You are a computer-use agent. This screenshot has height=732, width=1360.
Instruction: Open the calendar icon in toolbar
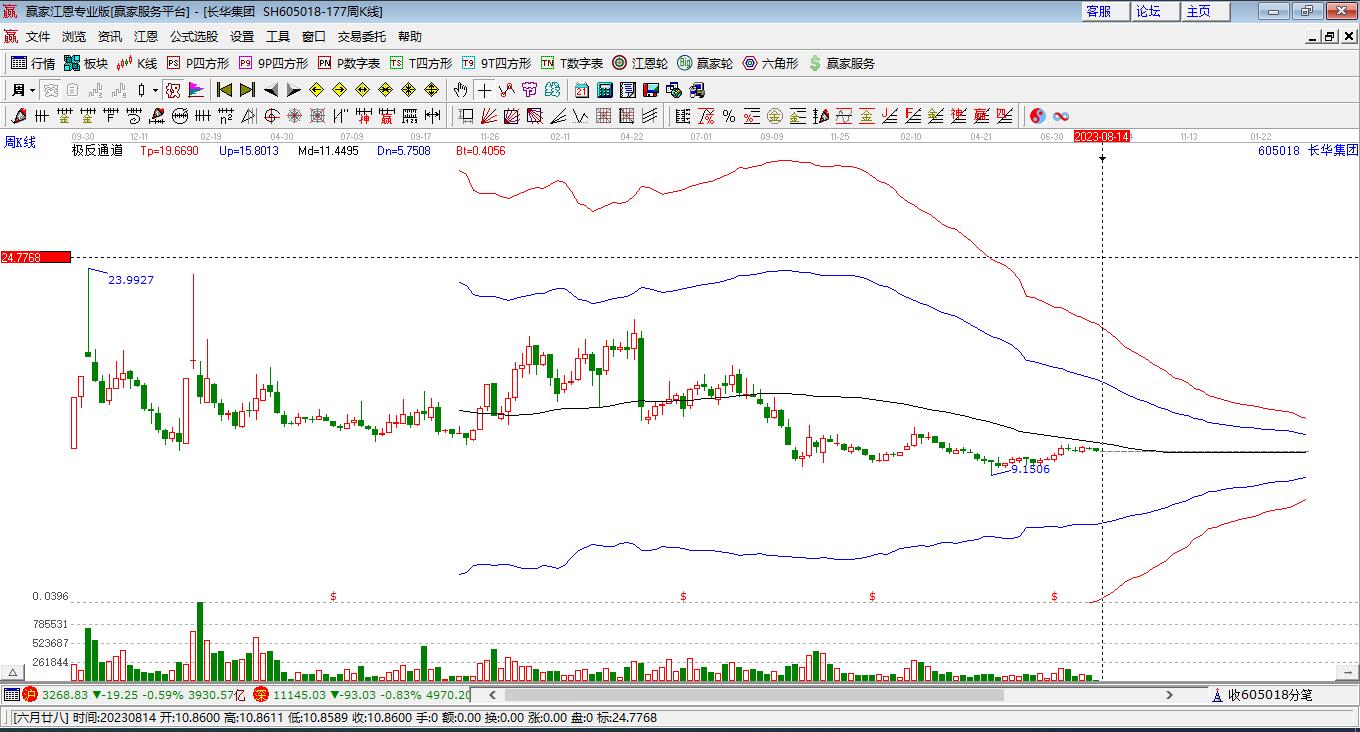point(581,90)
